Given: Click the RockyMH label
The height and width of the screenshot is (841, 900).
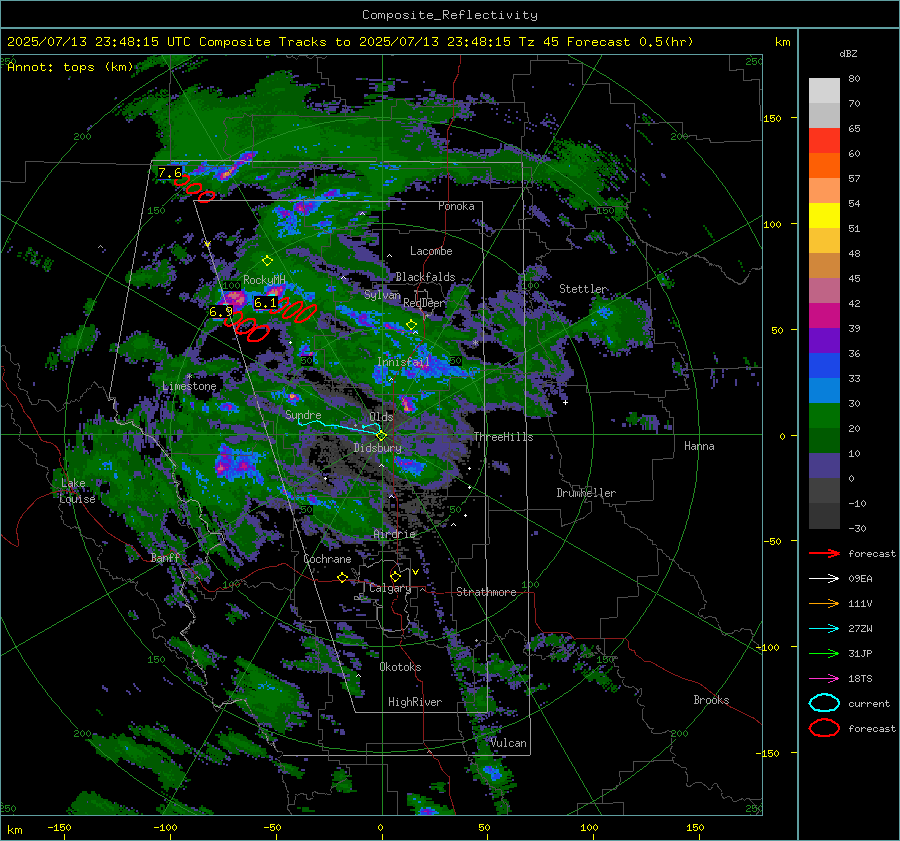Looking at the screenshot, I should click(264, 280).
